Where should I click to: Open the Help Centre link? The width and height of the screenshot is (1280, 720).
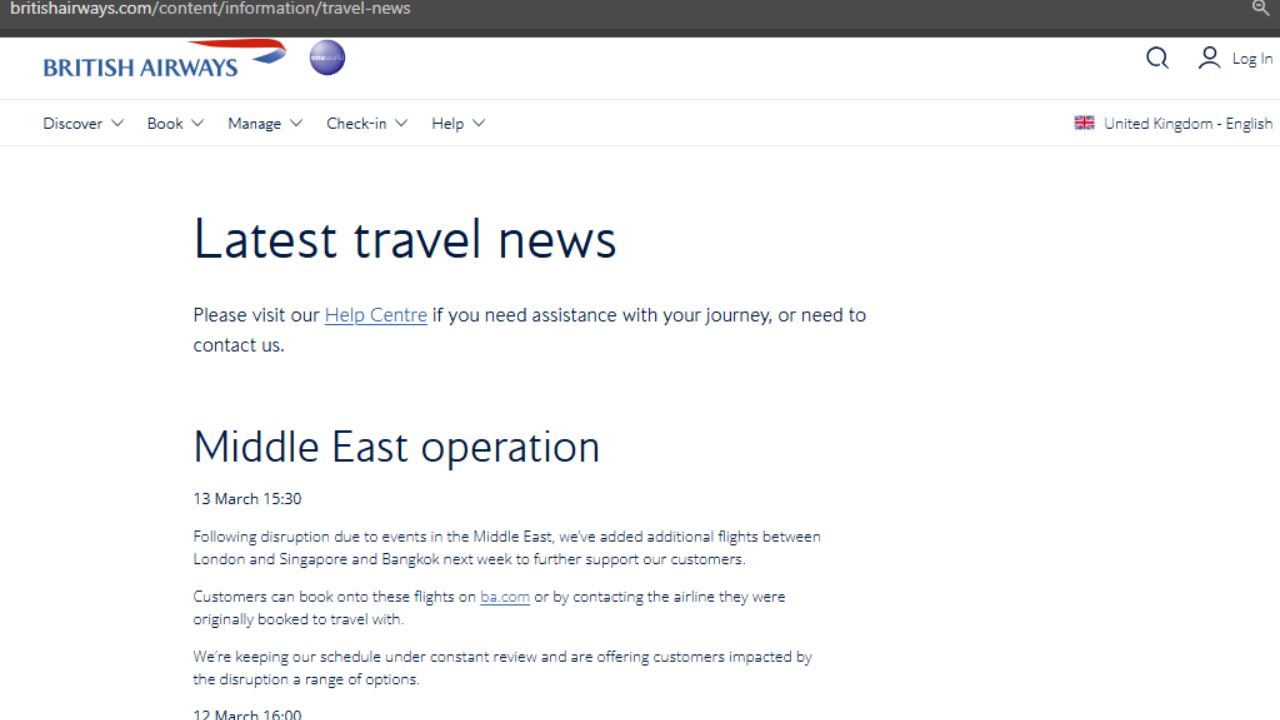click(375, 315)
